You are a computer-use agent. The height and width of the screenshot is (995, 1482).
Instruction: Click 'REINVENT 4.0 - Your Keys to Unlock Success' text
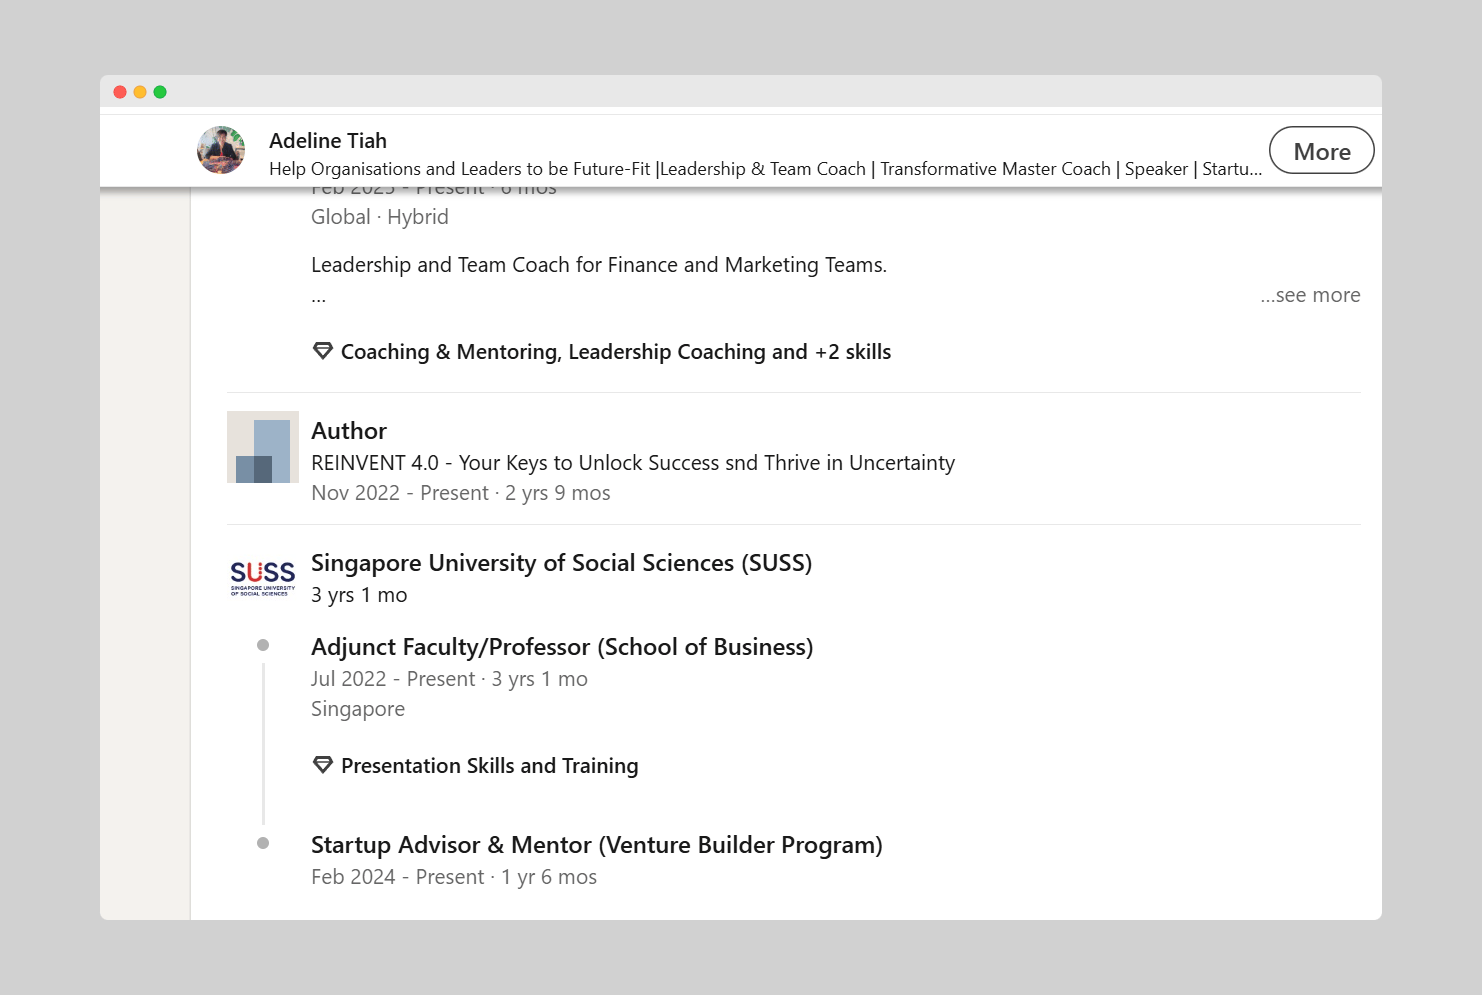633,463
